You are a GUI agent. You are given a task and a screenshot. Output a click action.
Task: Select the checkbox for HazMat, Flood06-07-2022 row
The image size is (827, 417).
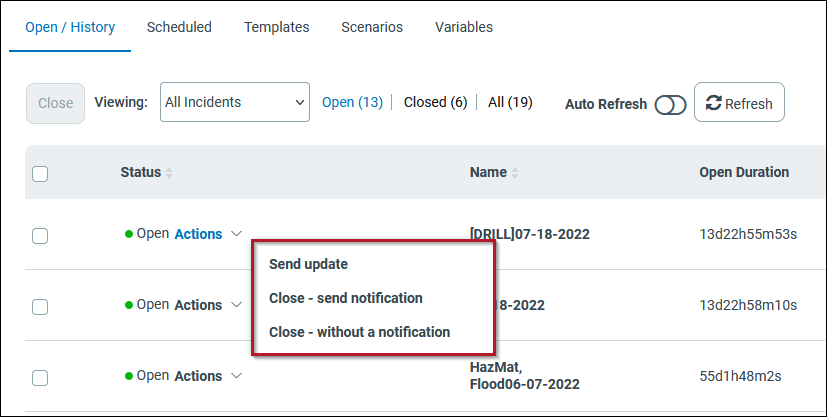pyautogui.click(x=40, y=378)
